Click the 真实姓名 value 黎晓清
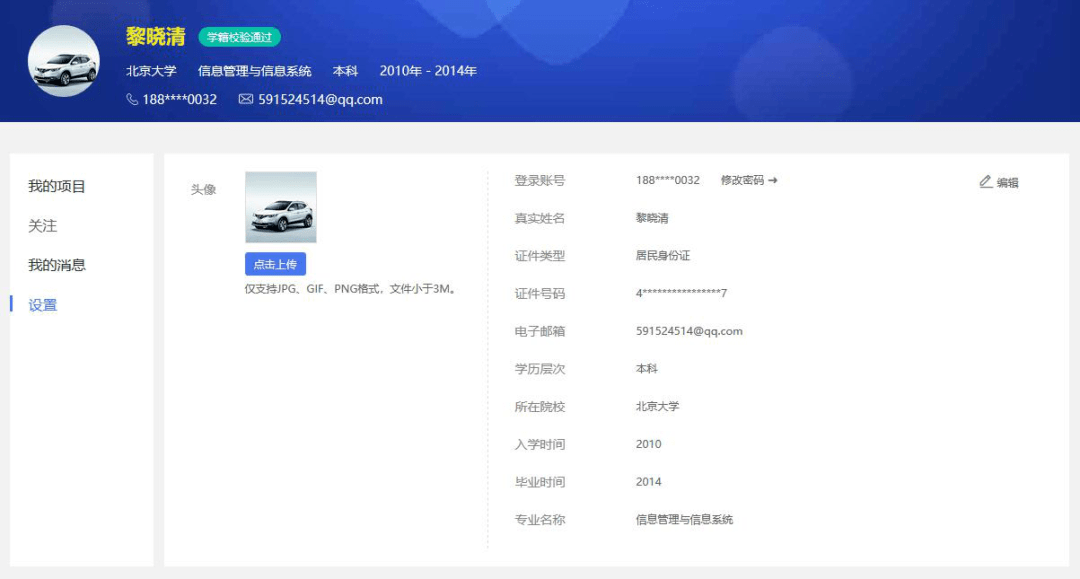The image size is (1080, 579). (x=652, y=218)
